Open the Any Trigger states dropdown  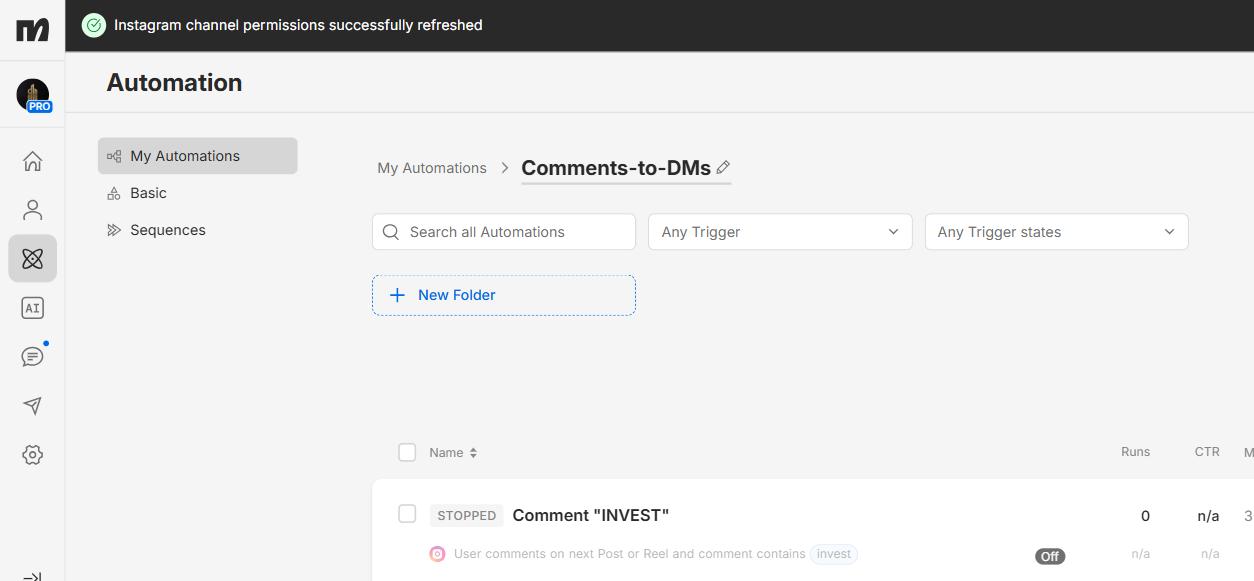(1056, 232)
